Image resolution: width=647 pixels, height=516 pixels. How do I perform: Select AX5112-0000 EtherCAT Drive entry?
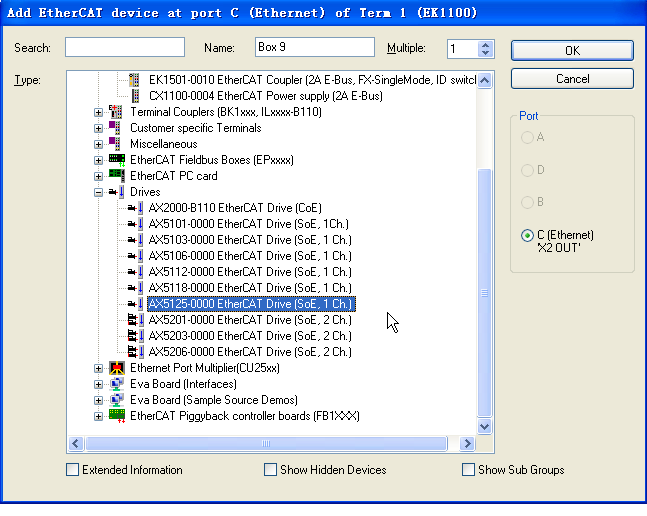point(250,272)
